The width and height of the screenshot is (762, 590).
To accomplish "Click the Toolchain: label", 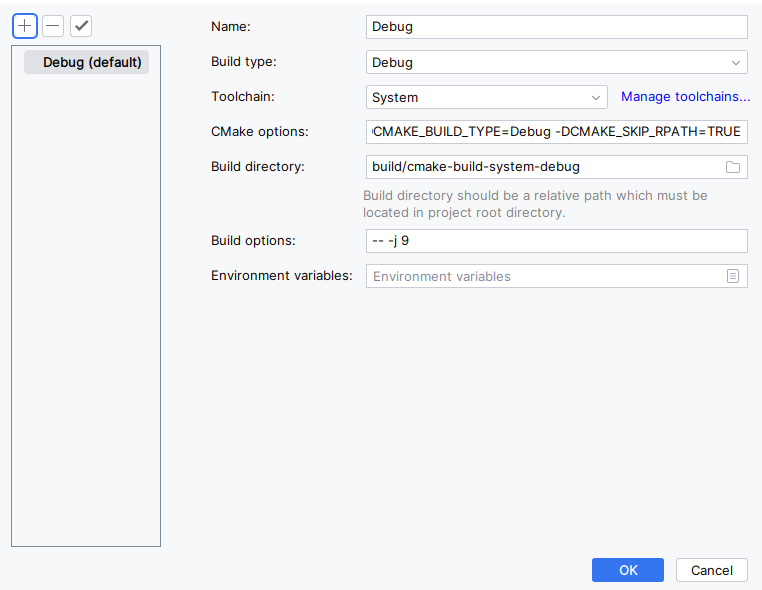I will click(x=242, y=96).
